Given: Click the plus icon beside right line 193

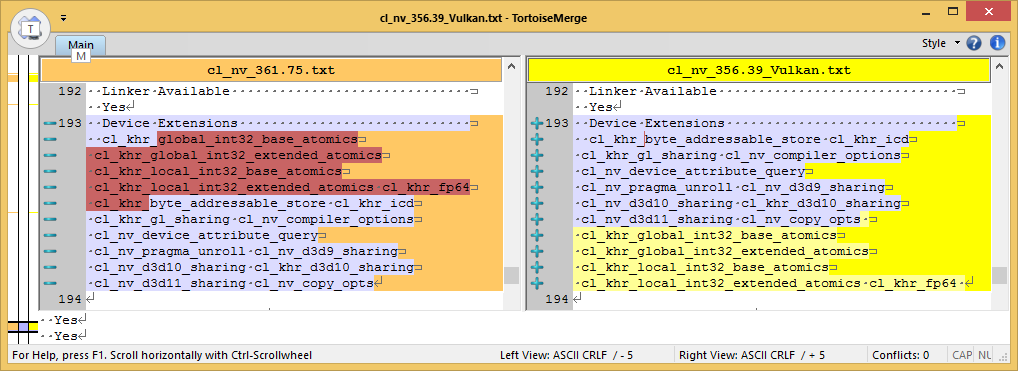Looking at the screenshot, I should point(536,123).
